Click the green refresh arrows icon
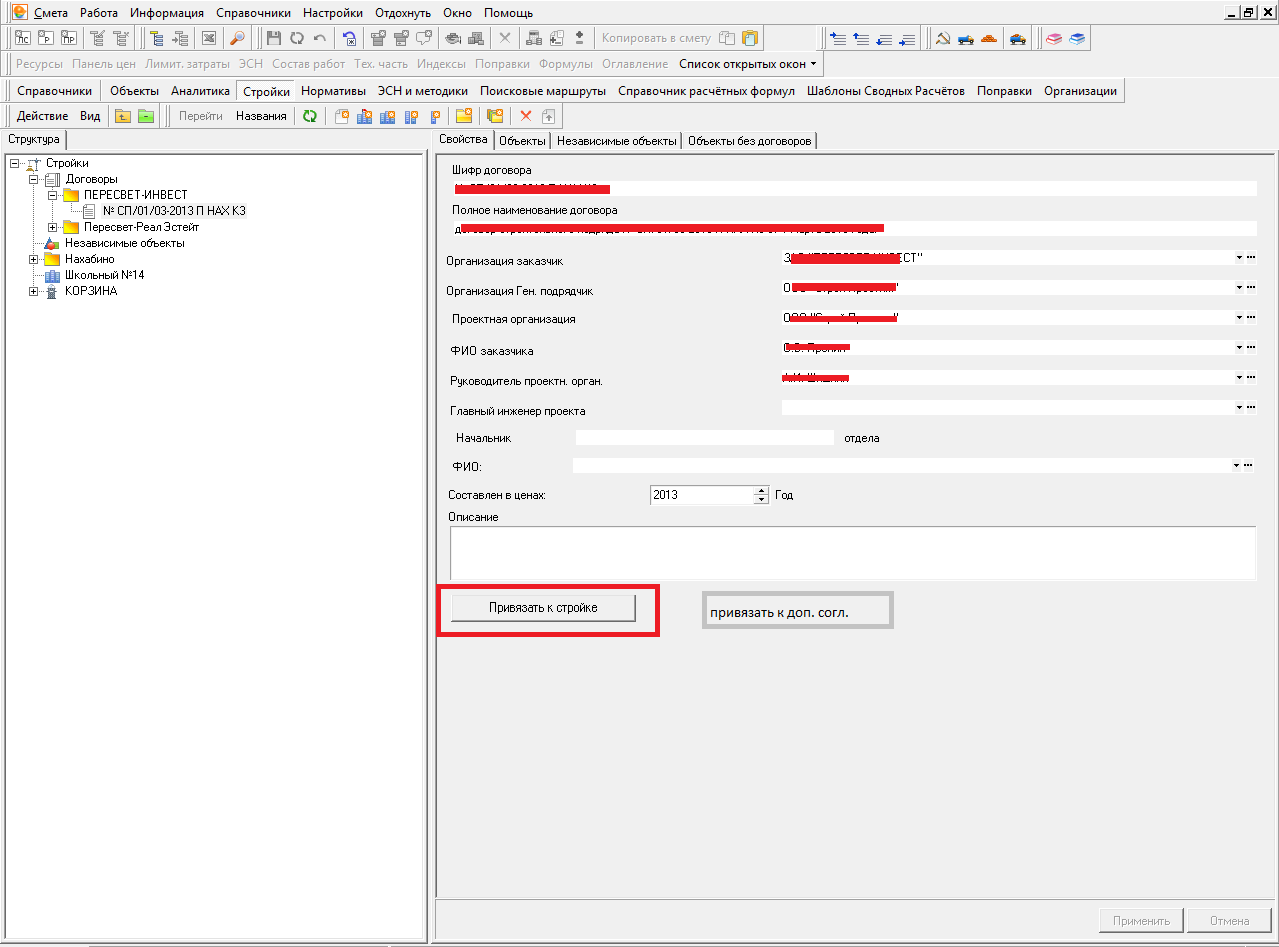This screenshot has width=1279, height=947. [310, 116]
